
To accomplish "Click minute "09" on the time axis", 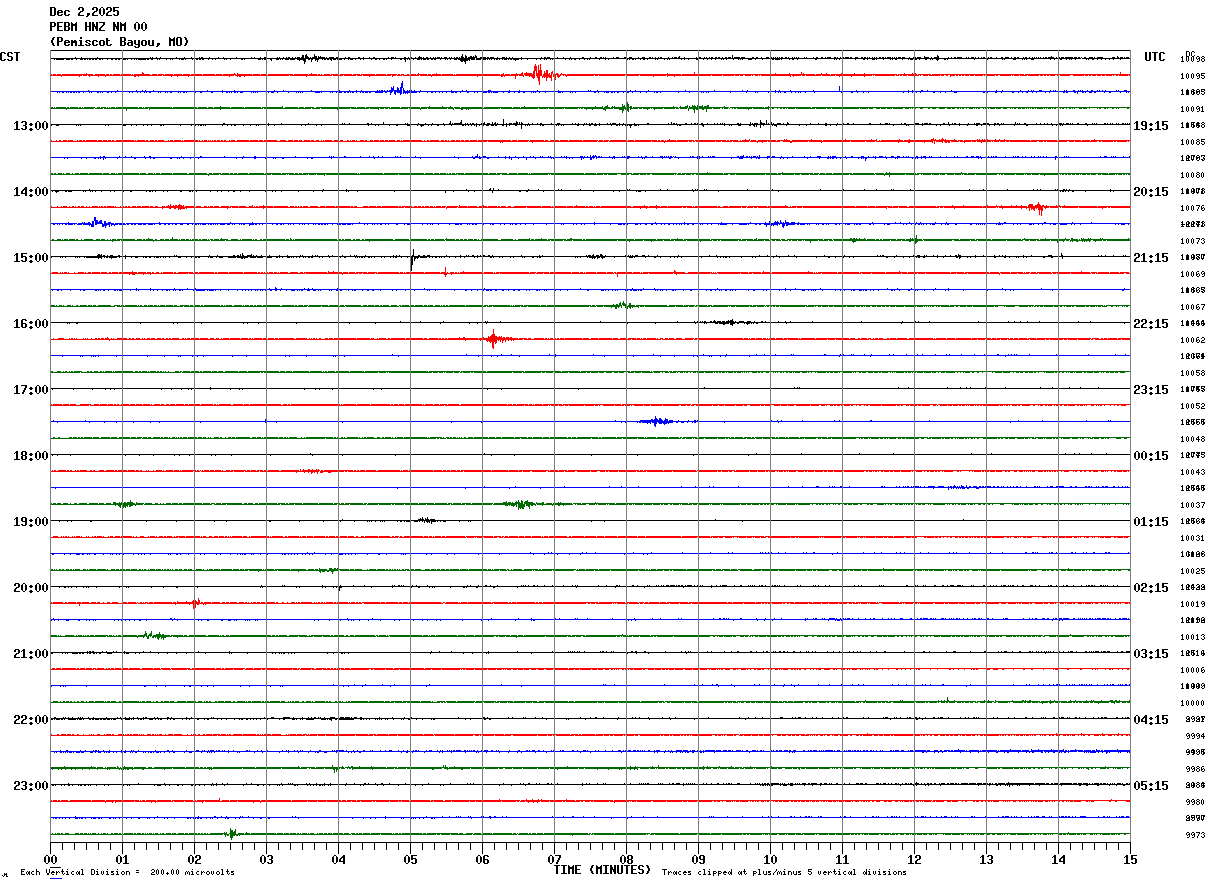I will (x=698, y=859).
